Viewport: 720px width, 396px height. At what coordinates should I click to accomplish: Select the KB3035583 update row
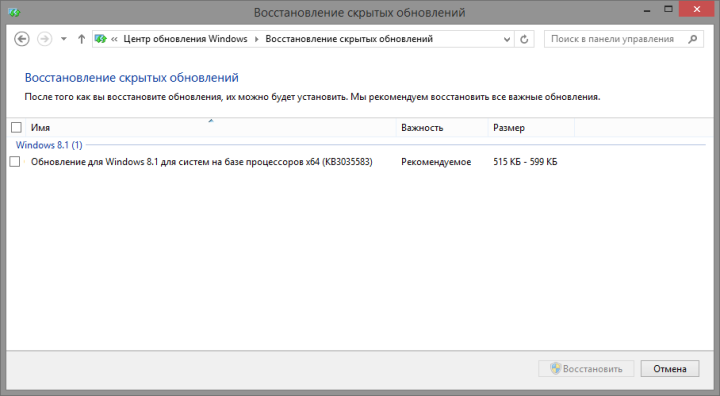(x=356, y=161)
